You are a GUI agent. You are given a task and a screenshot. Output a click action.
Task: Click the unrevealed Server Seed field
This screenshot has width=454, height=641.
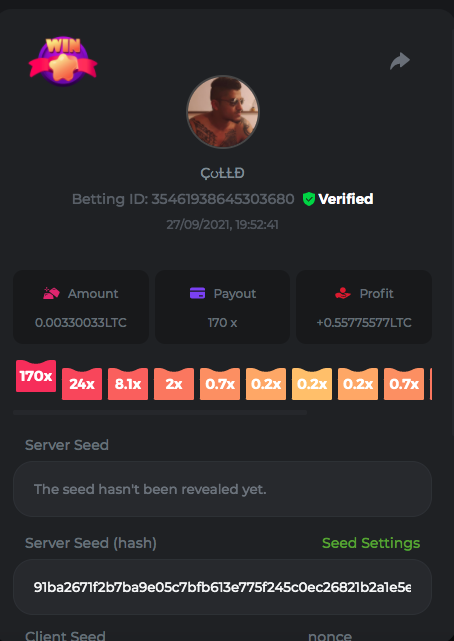coord(222,489)
